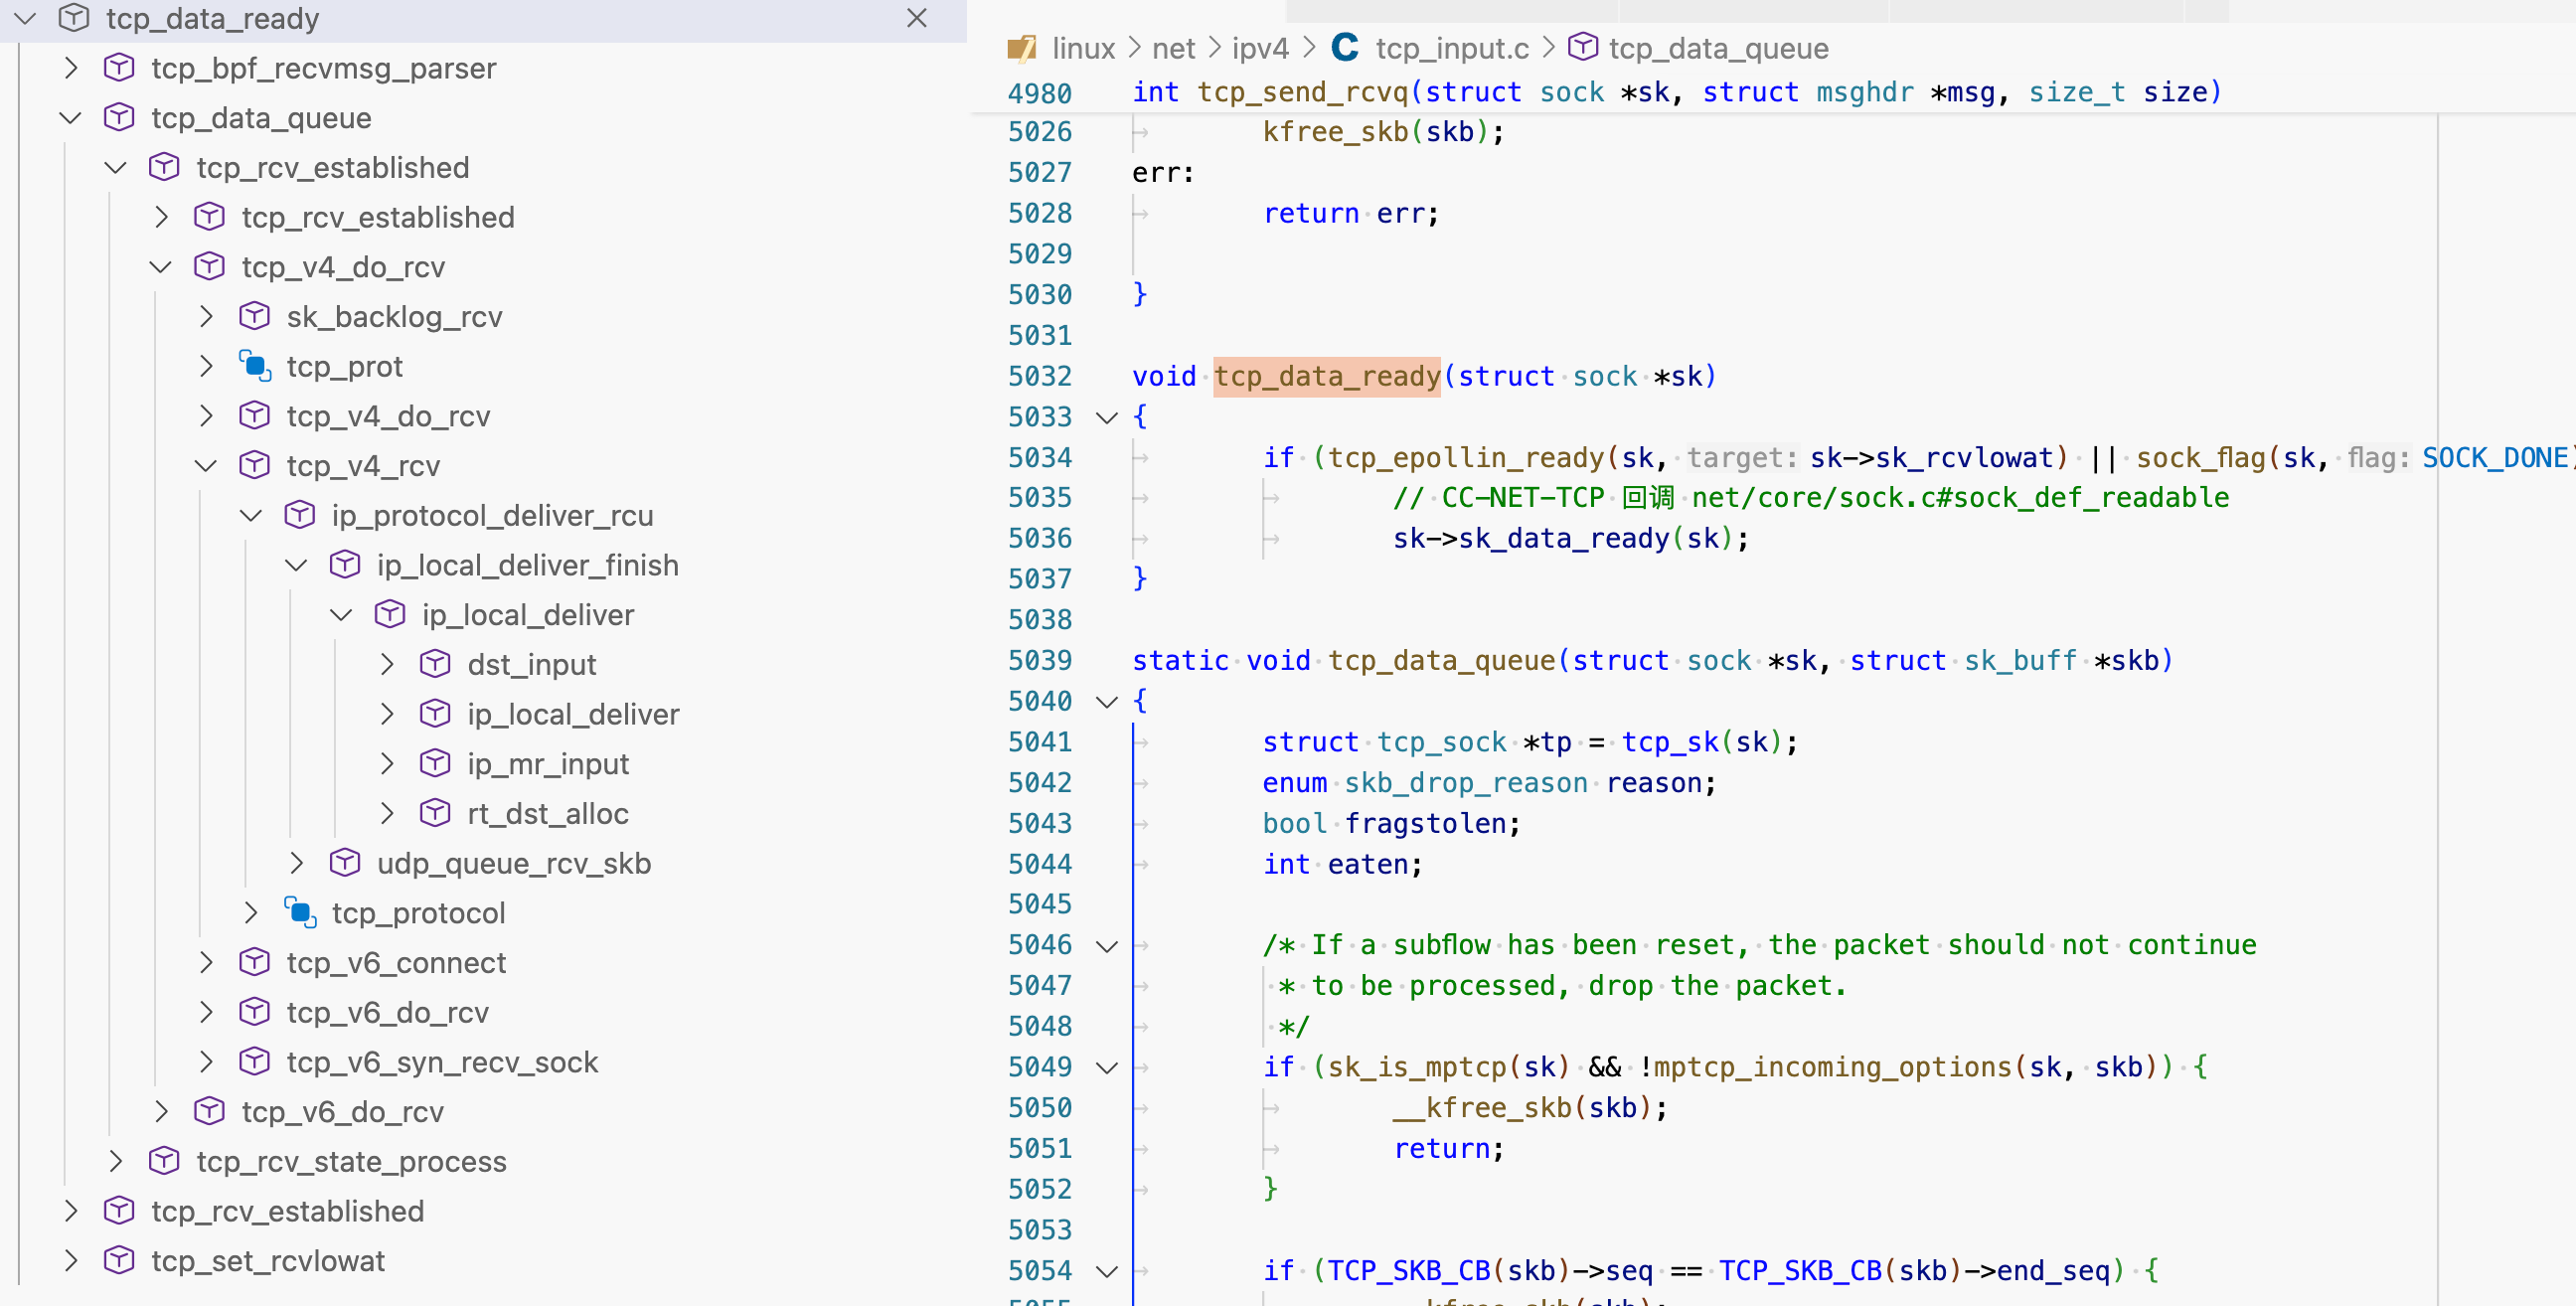Click the udp_queue_rcv_skb function icon
The width and height of the screenshot is (2576, 1306).
coord(345,862)
